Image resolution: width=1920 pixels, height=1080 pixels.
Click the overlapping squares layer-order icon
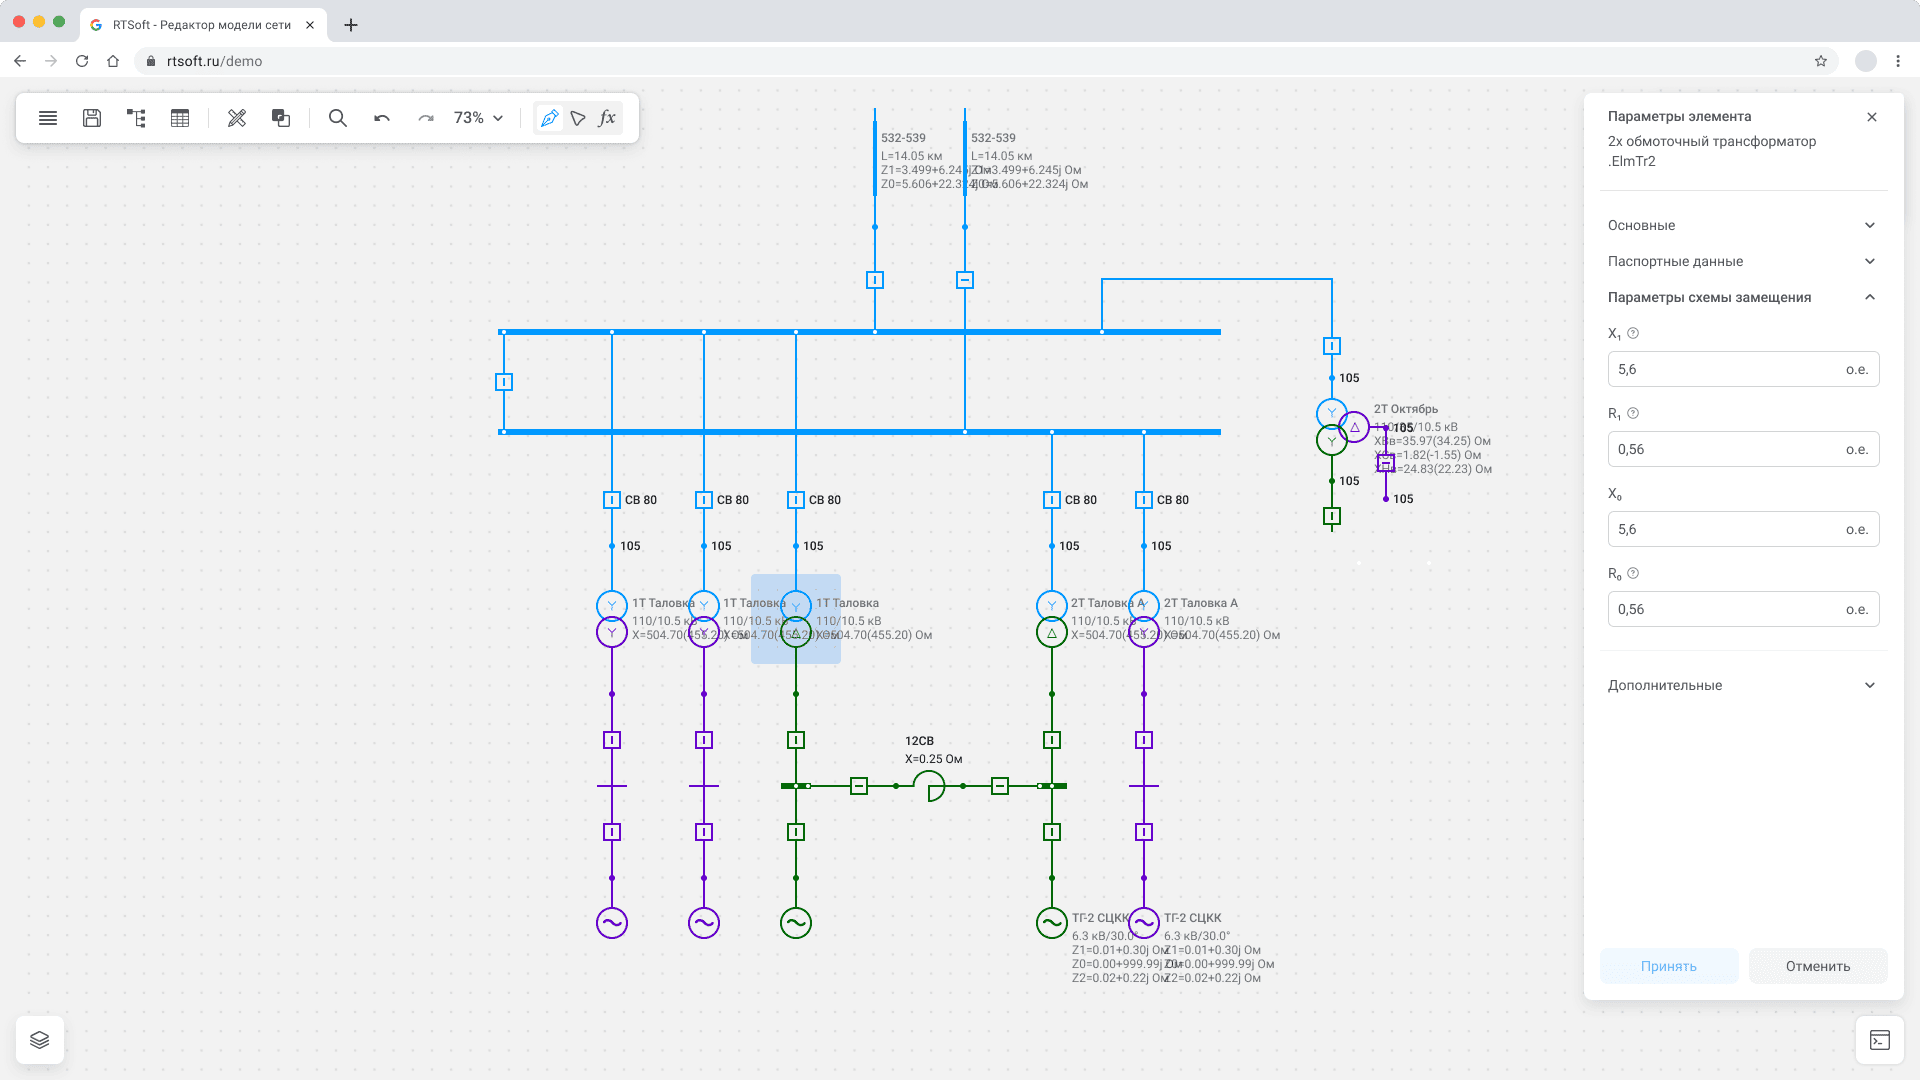coord(281,118)
